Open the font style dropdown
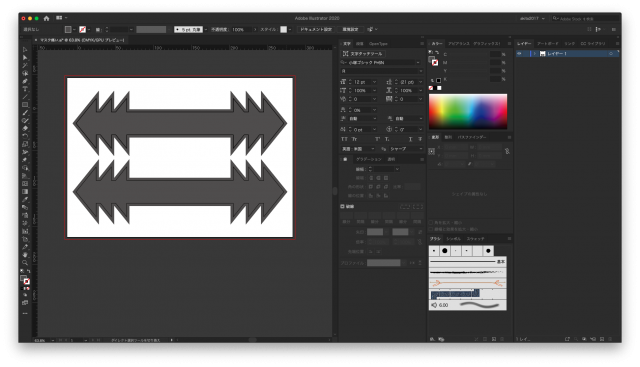640x367 pixels. pyautogui.click(x=421, y=71)
